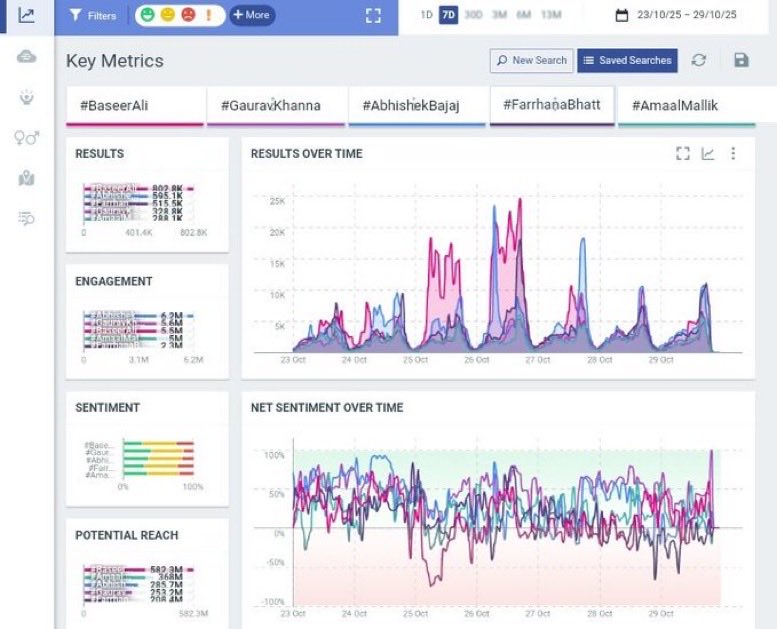Image resolution: width=777 pixels, height=629 pixels.
Task: Click the fullscreen icon in blue toolbar
Action: pyautogui.click(x=373, y=15)
